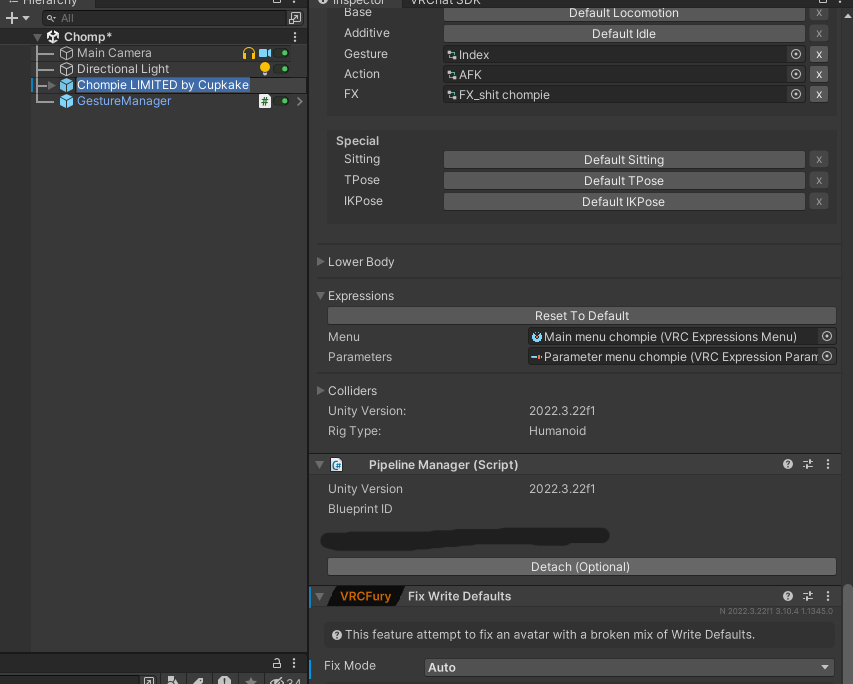Clear the FX layer with x button
853x684 pixels.
(x=819, y=95)
